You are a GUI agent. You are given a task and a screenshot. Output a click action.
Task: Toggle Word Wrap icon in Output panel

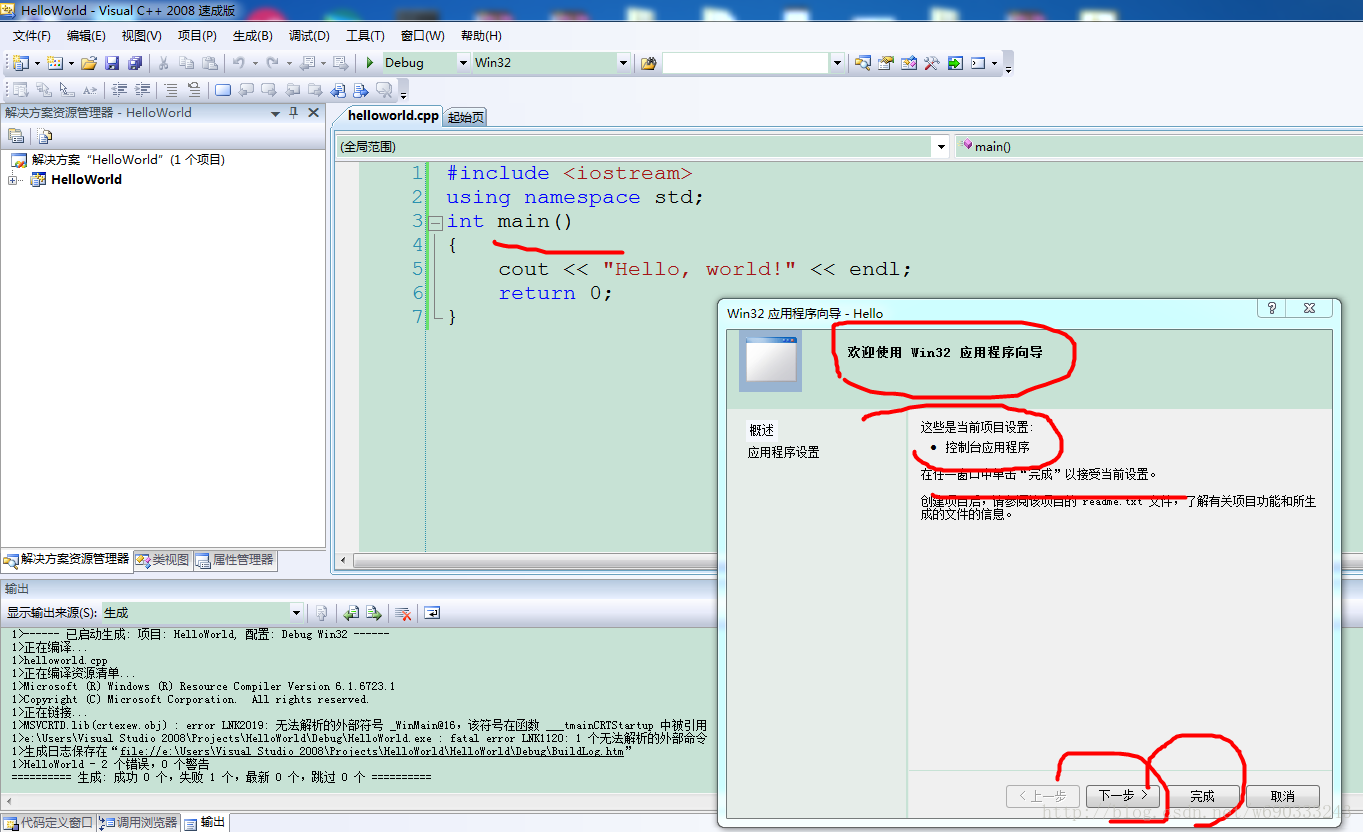pos(431,612)
